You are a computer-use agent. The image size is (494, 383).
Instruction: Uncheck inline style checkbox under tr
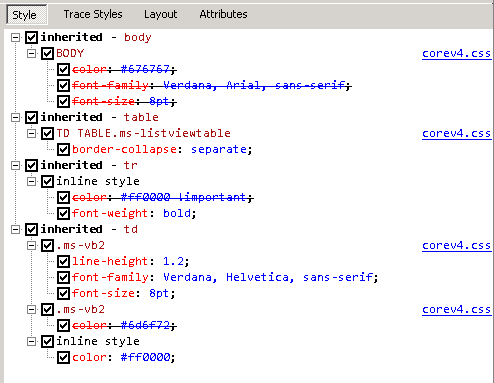(x=47, y=181)
